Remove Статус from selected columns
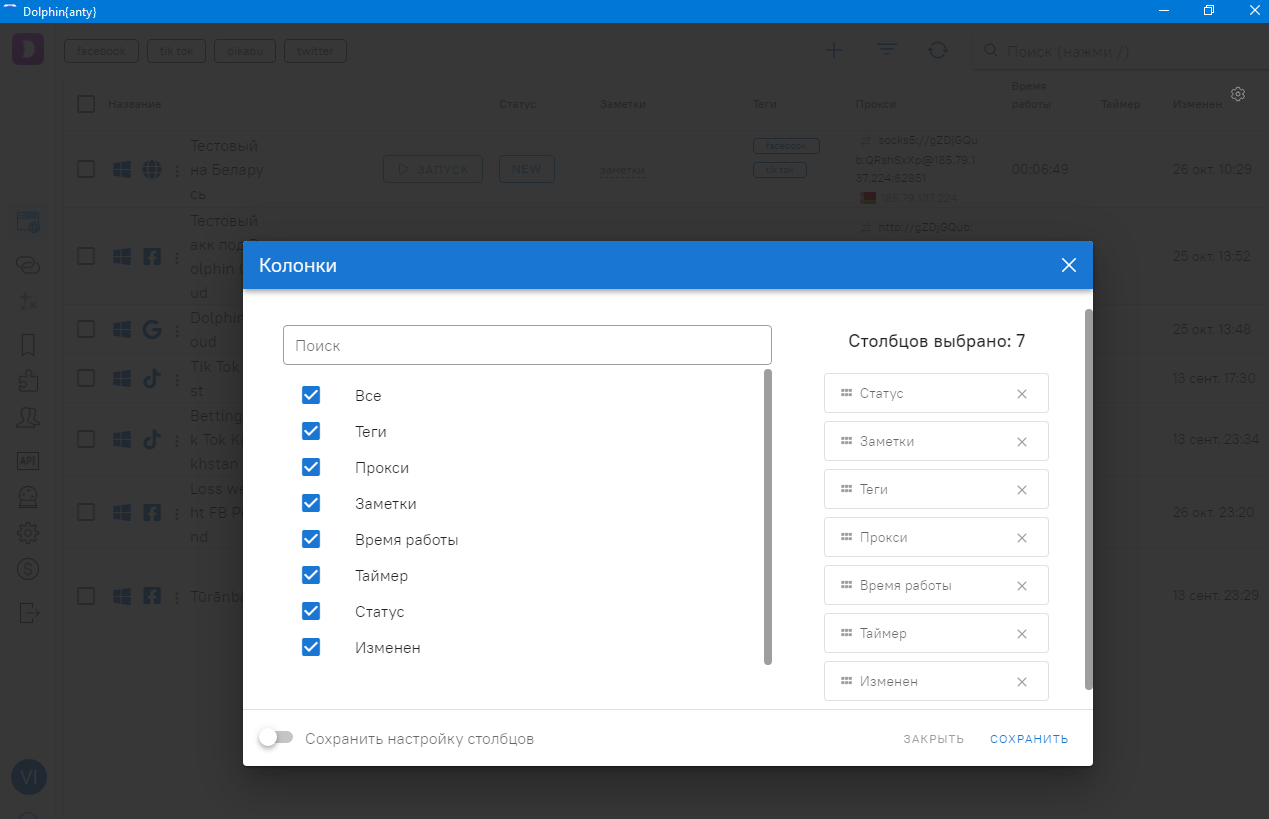 [1022, 394]
